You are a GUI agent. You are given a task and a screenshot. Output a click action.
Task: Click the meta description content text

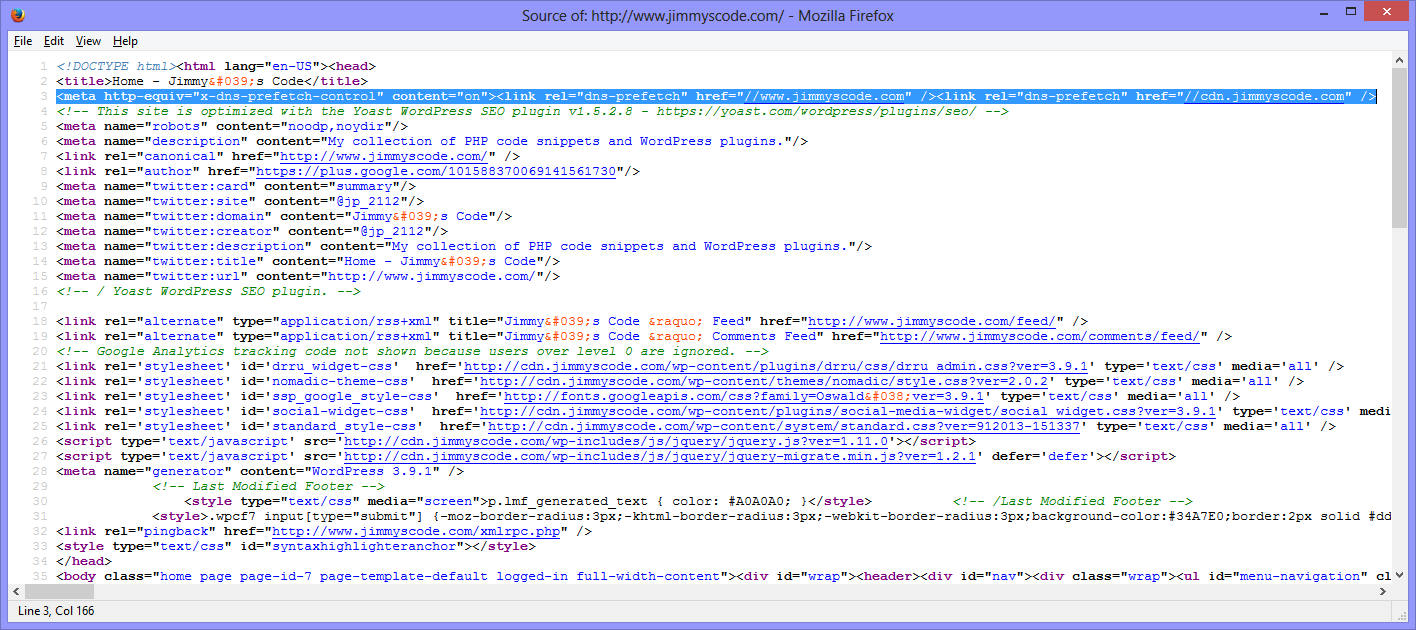pos(556,141)
